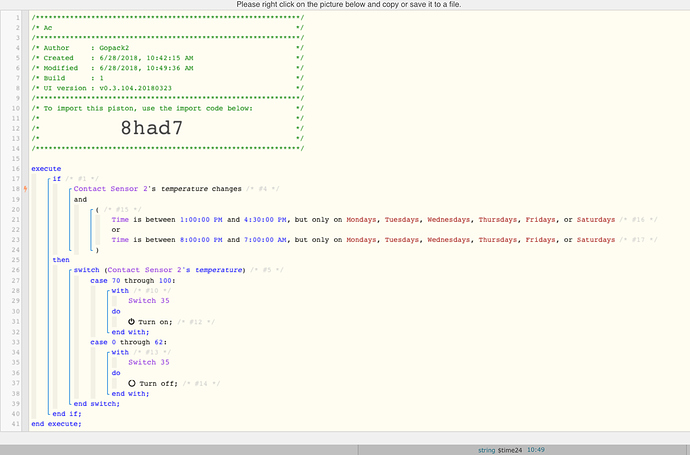Screen dimensions: 690x455
Task: Click the 'Ac' piston name on line 2
Action: (48, 27)
